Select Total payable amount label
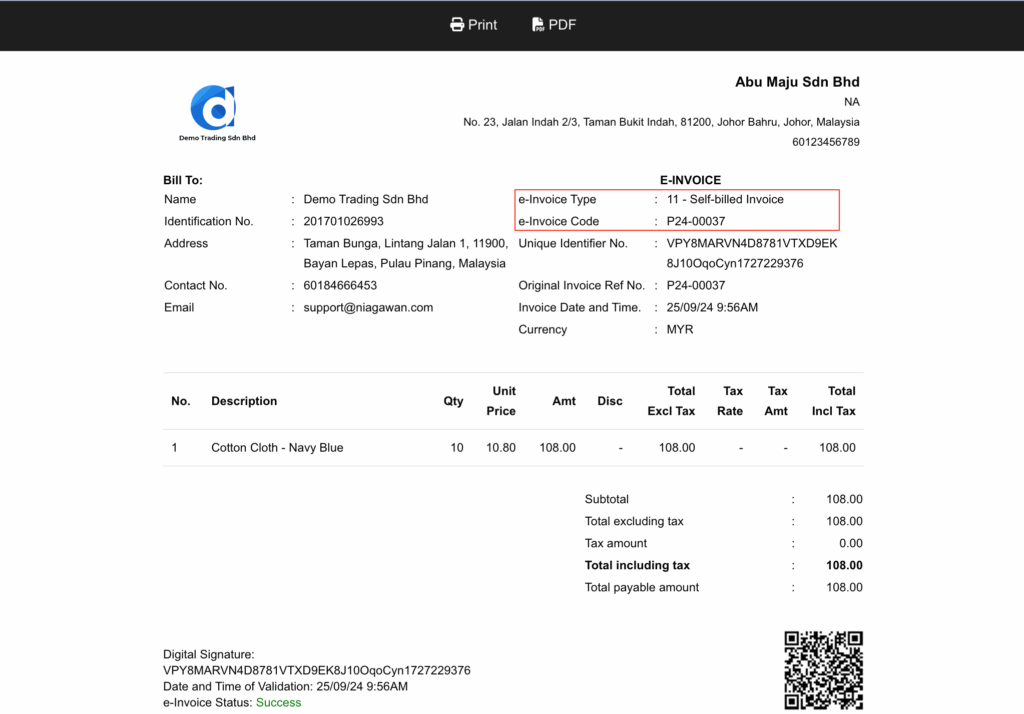The width and height of the screenshot is (1024, 714). point(641,588)
